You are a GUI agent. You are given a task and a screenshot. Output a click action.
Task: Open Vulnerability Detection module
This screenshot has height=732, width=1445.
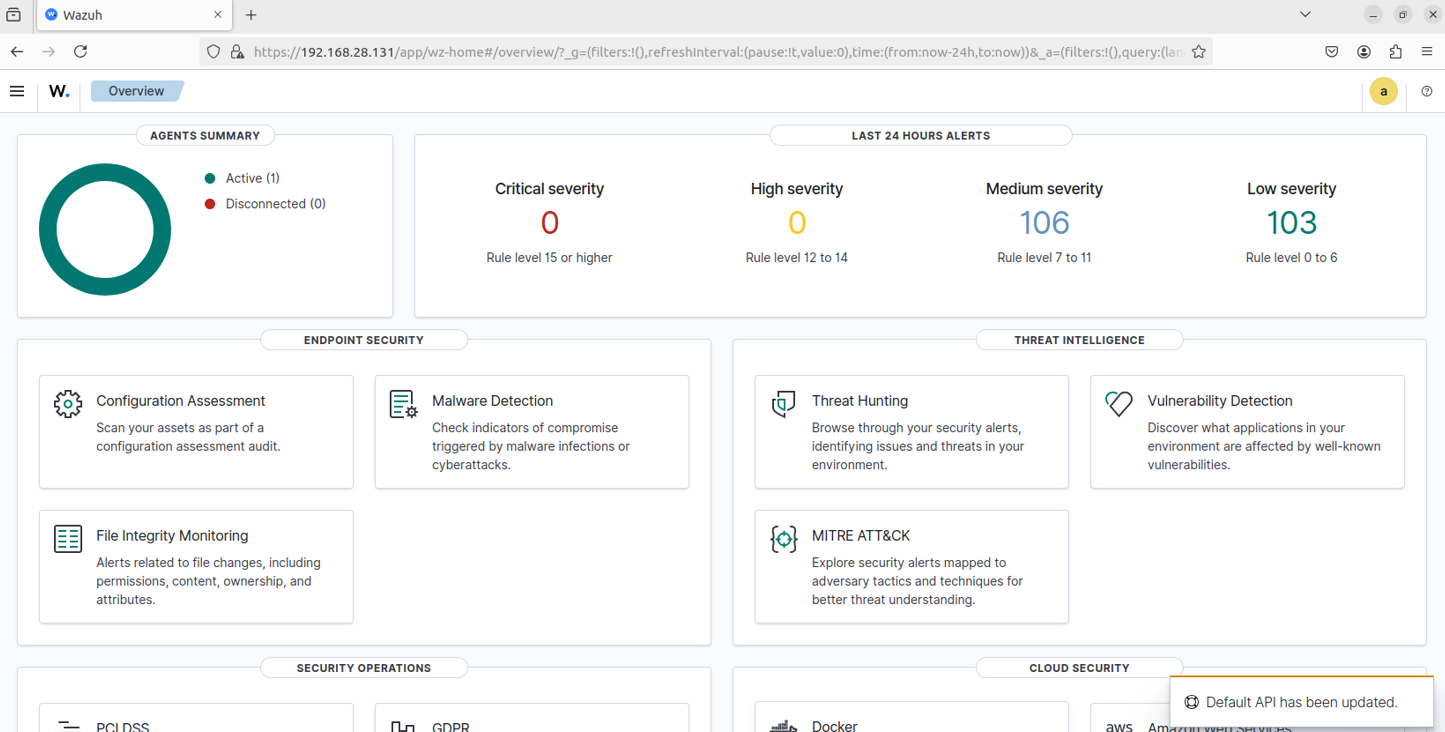coord(1247,432)
